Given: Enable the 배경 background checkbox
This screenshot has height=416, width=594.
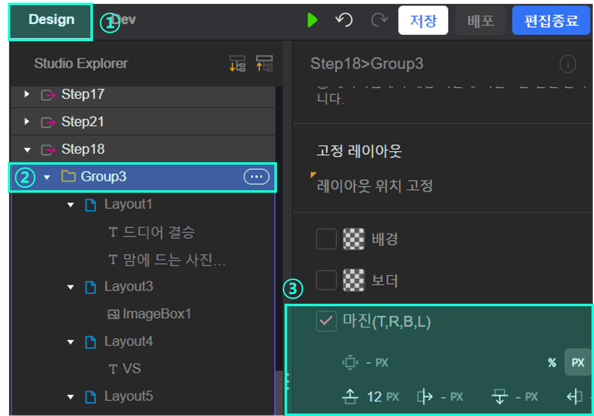Looking at the screenshot, I should pyautogui.click(x=326, y=239).
